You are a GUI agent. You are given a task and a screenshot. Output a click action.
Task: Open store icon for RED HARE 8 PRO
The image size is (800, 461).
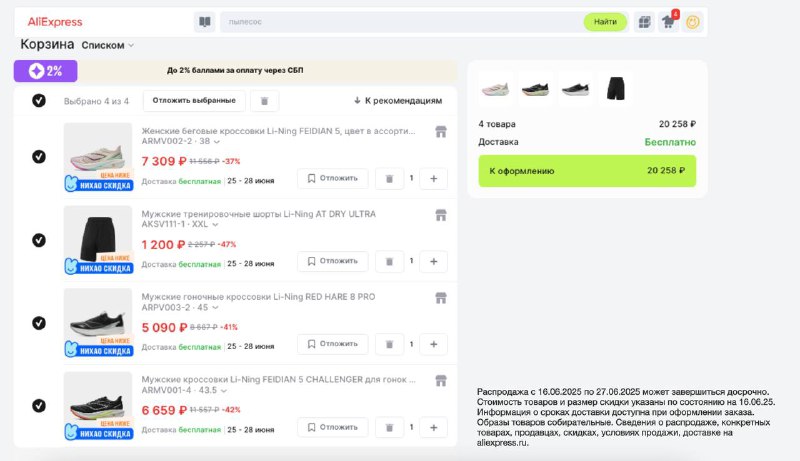point(441,298)
